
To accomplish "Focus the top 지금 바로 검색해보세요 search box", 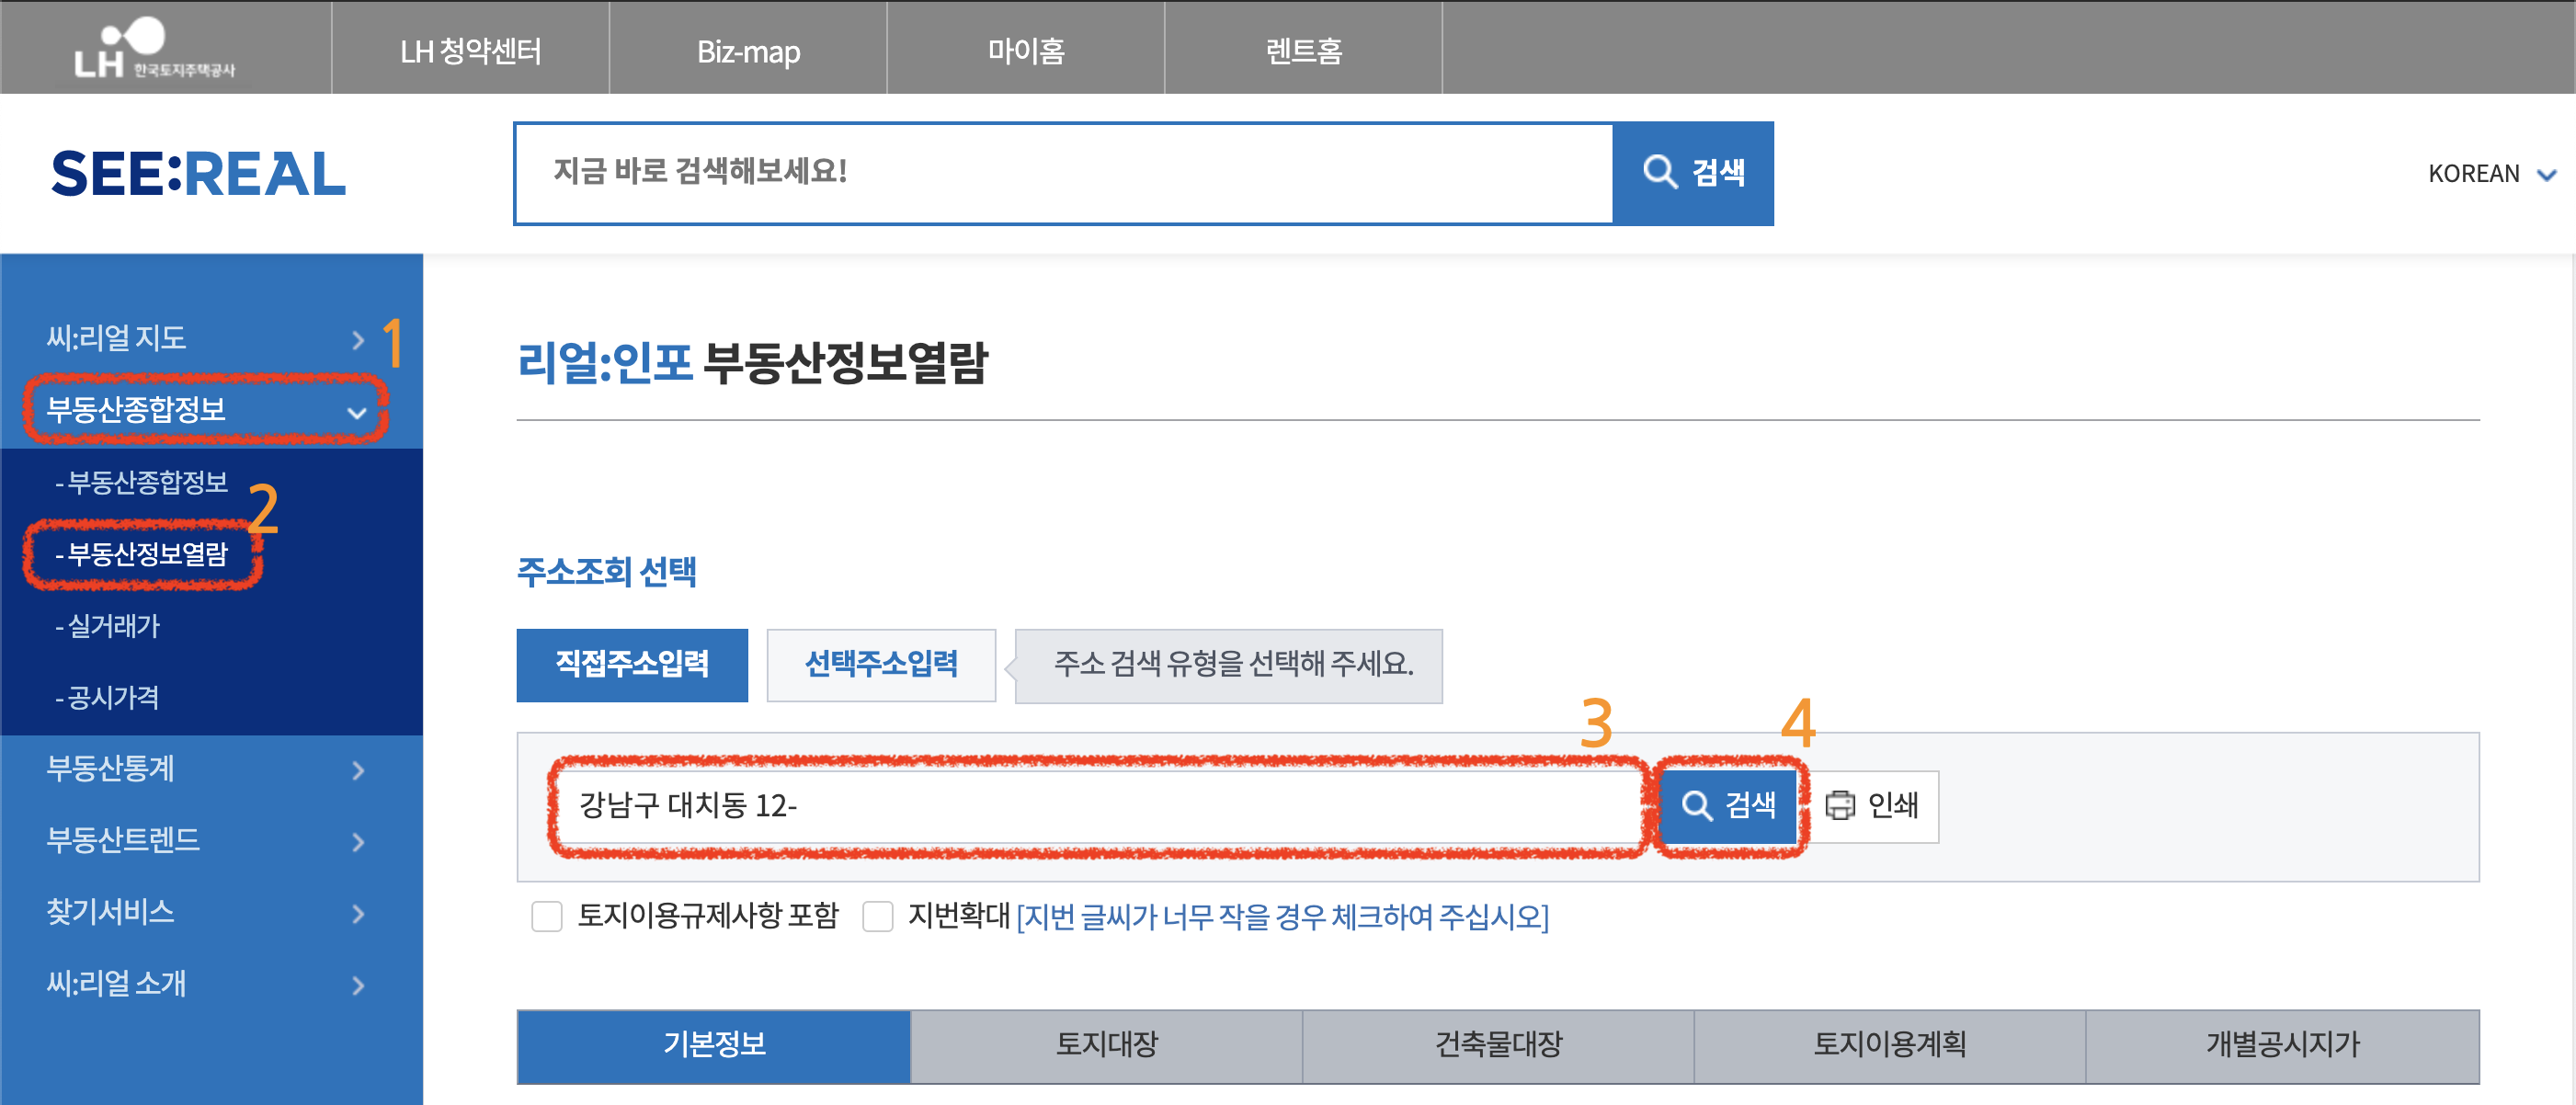I will (1062, 173).
